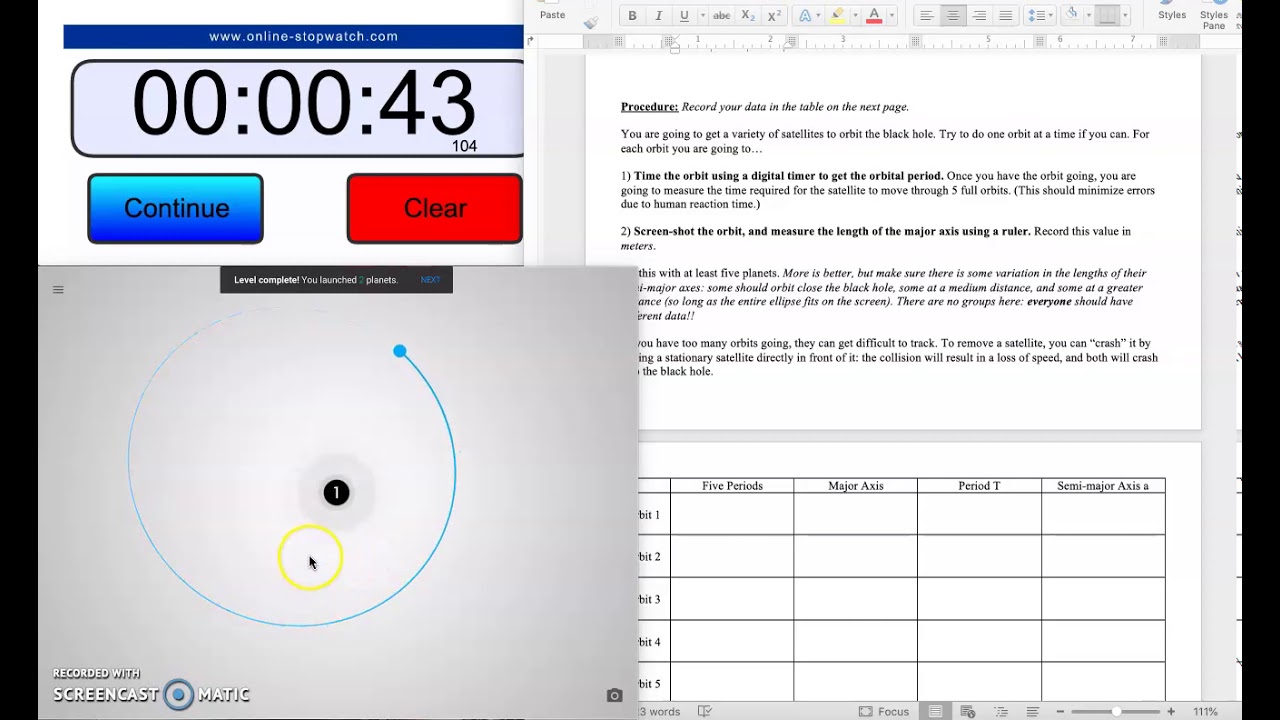Open highlight color dropdown arrow
The width and height of the screenshot is (1280, 720).
pyautogui.click(x=855, y=16)
